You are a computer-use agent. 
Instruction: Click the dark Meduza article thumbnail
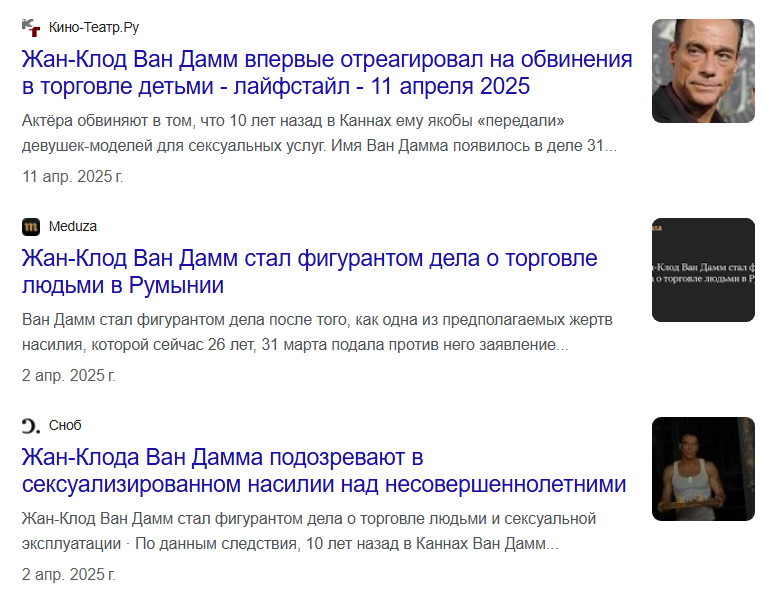[703, 270]
